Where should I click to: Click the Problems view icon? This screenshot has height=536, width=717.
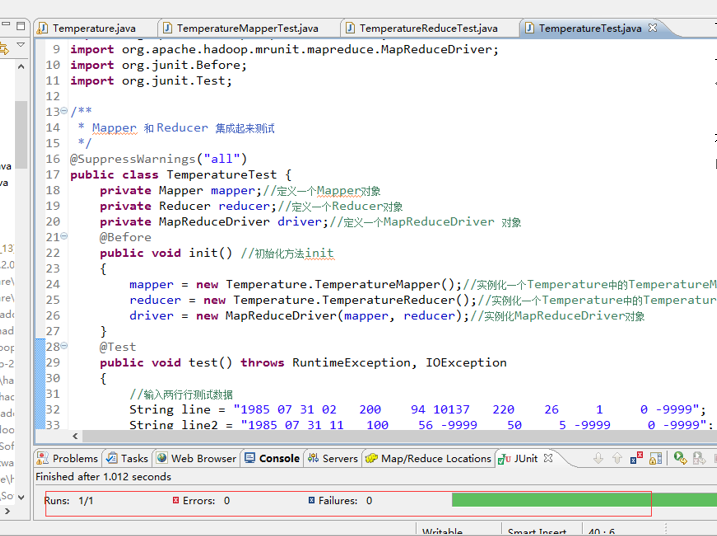(x=43, y=458)
